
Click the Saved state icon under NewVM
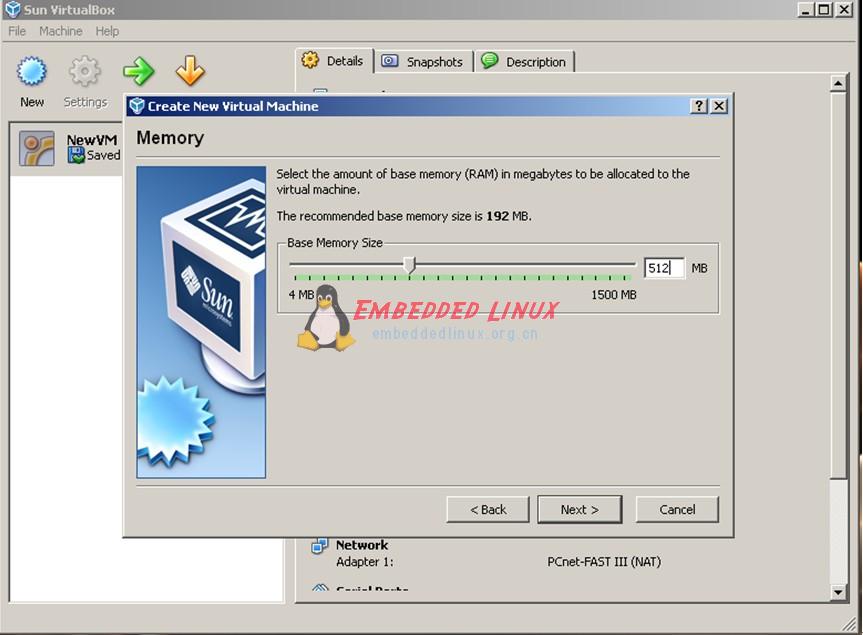pos(75,155)
